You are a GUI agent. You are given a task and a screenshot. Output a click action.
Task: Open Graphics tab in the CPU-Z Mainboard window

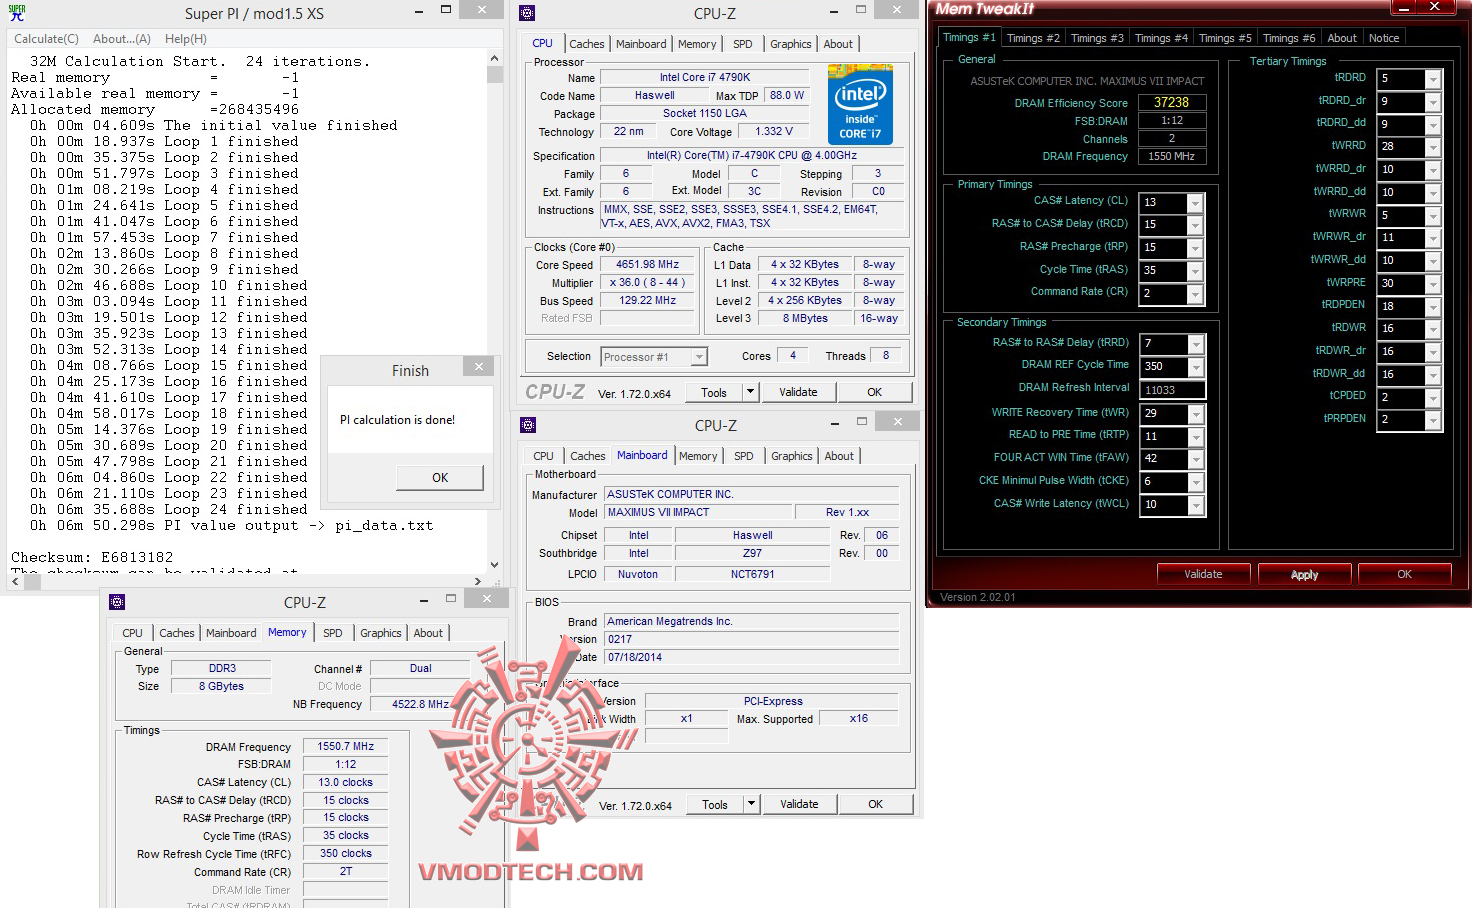[792, 456]
